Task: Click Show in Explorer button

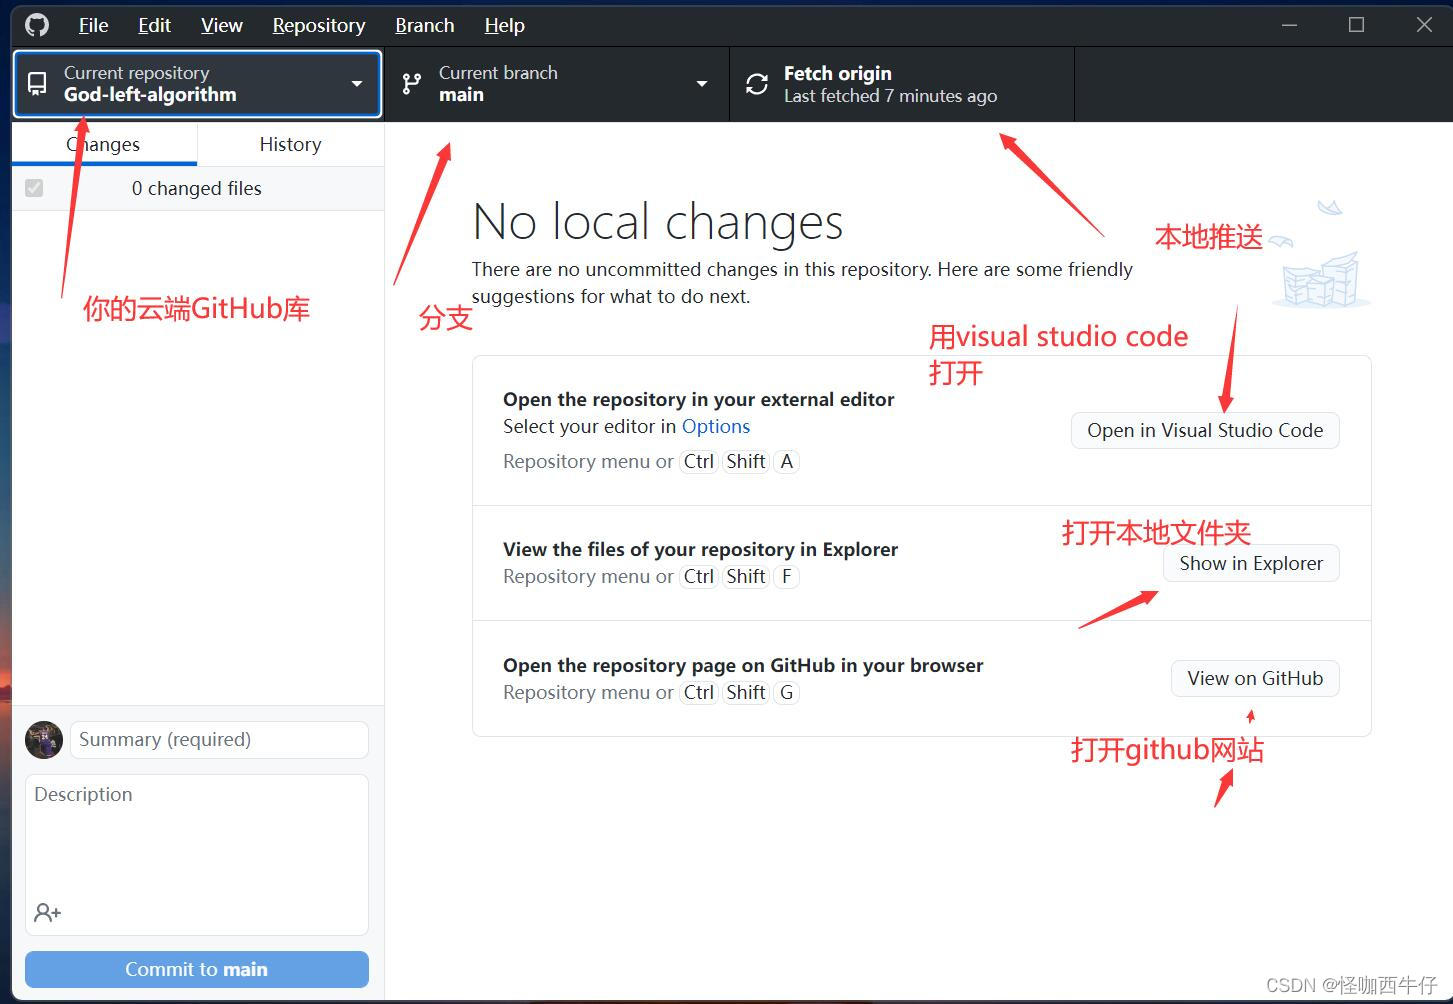Action: point(1251,563)
